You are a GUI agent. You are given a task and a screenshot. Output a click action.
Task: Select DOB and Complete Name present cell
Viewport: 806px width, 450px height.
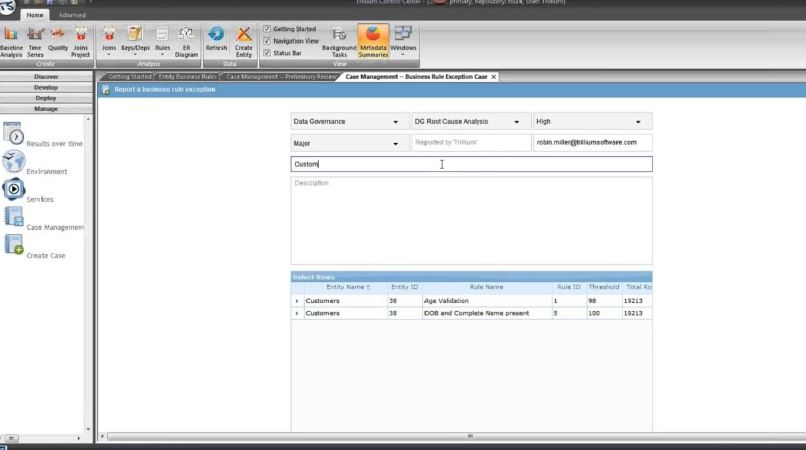(x=486, y=313)
